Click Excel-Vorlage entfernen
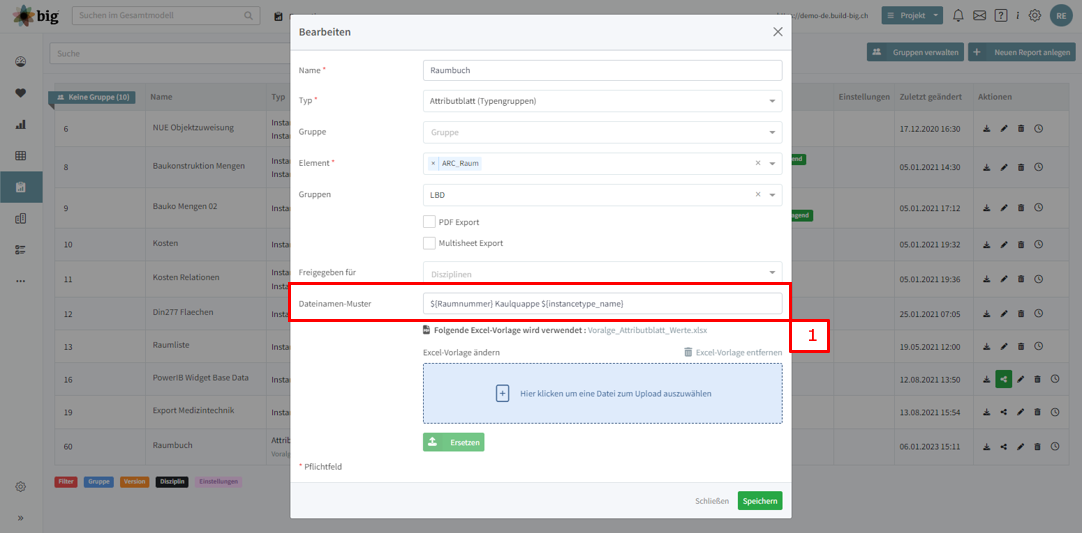Viewport: 1082px width, 533px height. click(733, 352)
